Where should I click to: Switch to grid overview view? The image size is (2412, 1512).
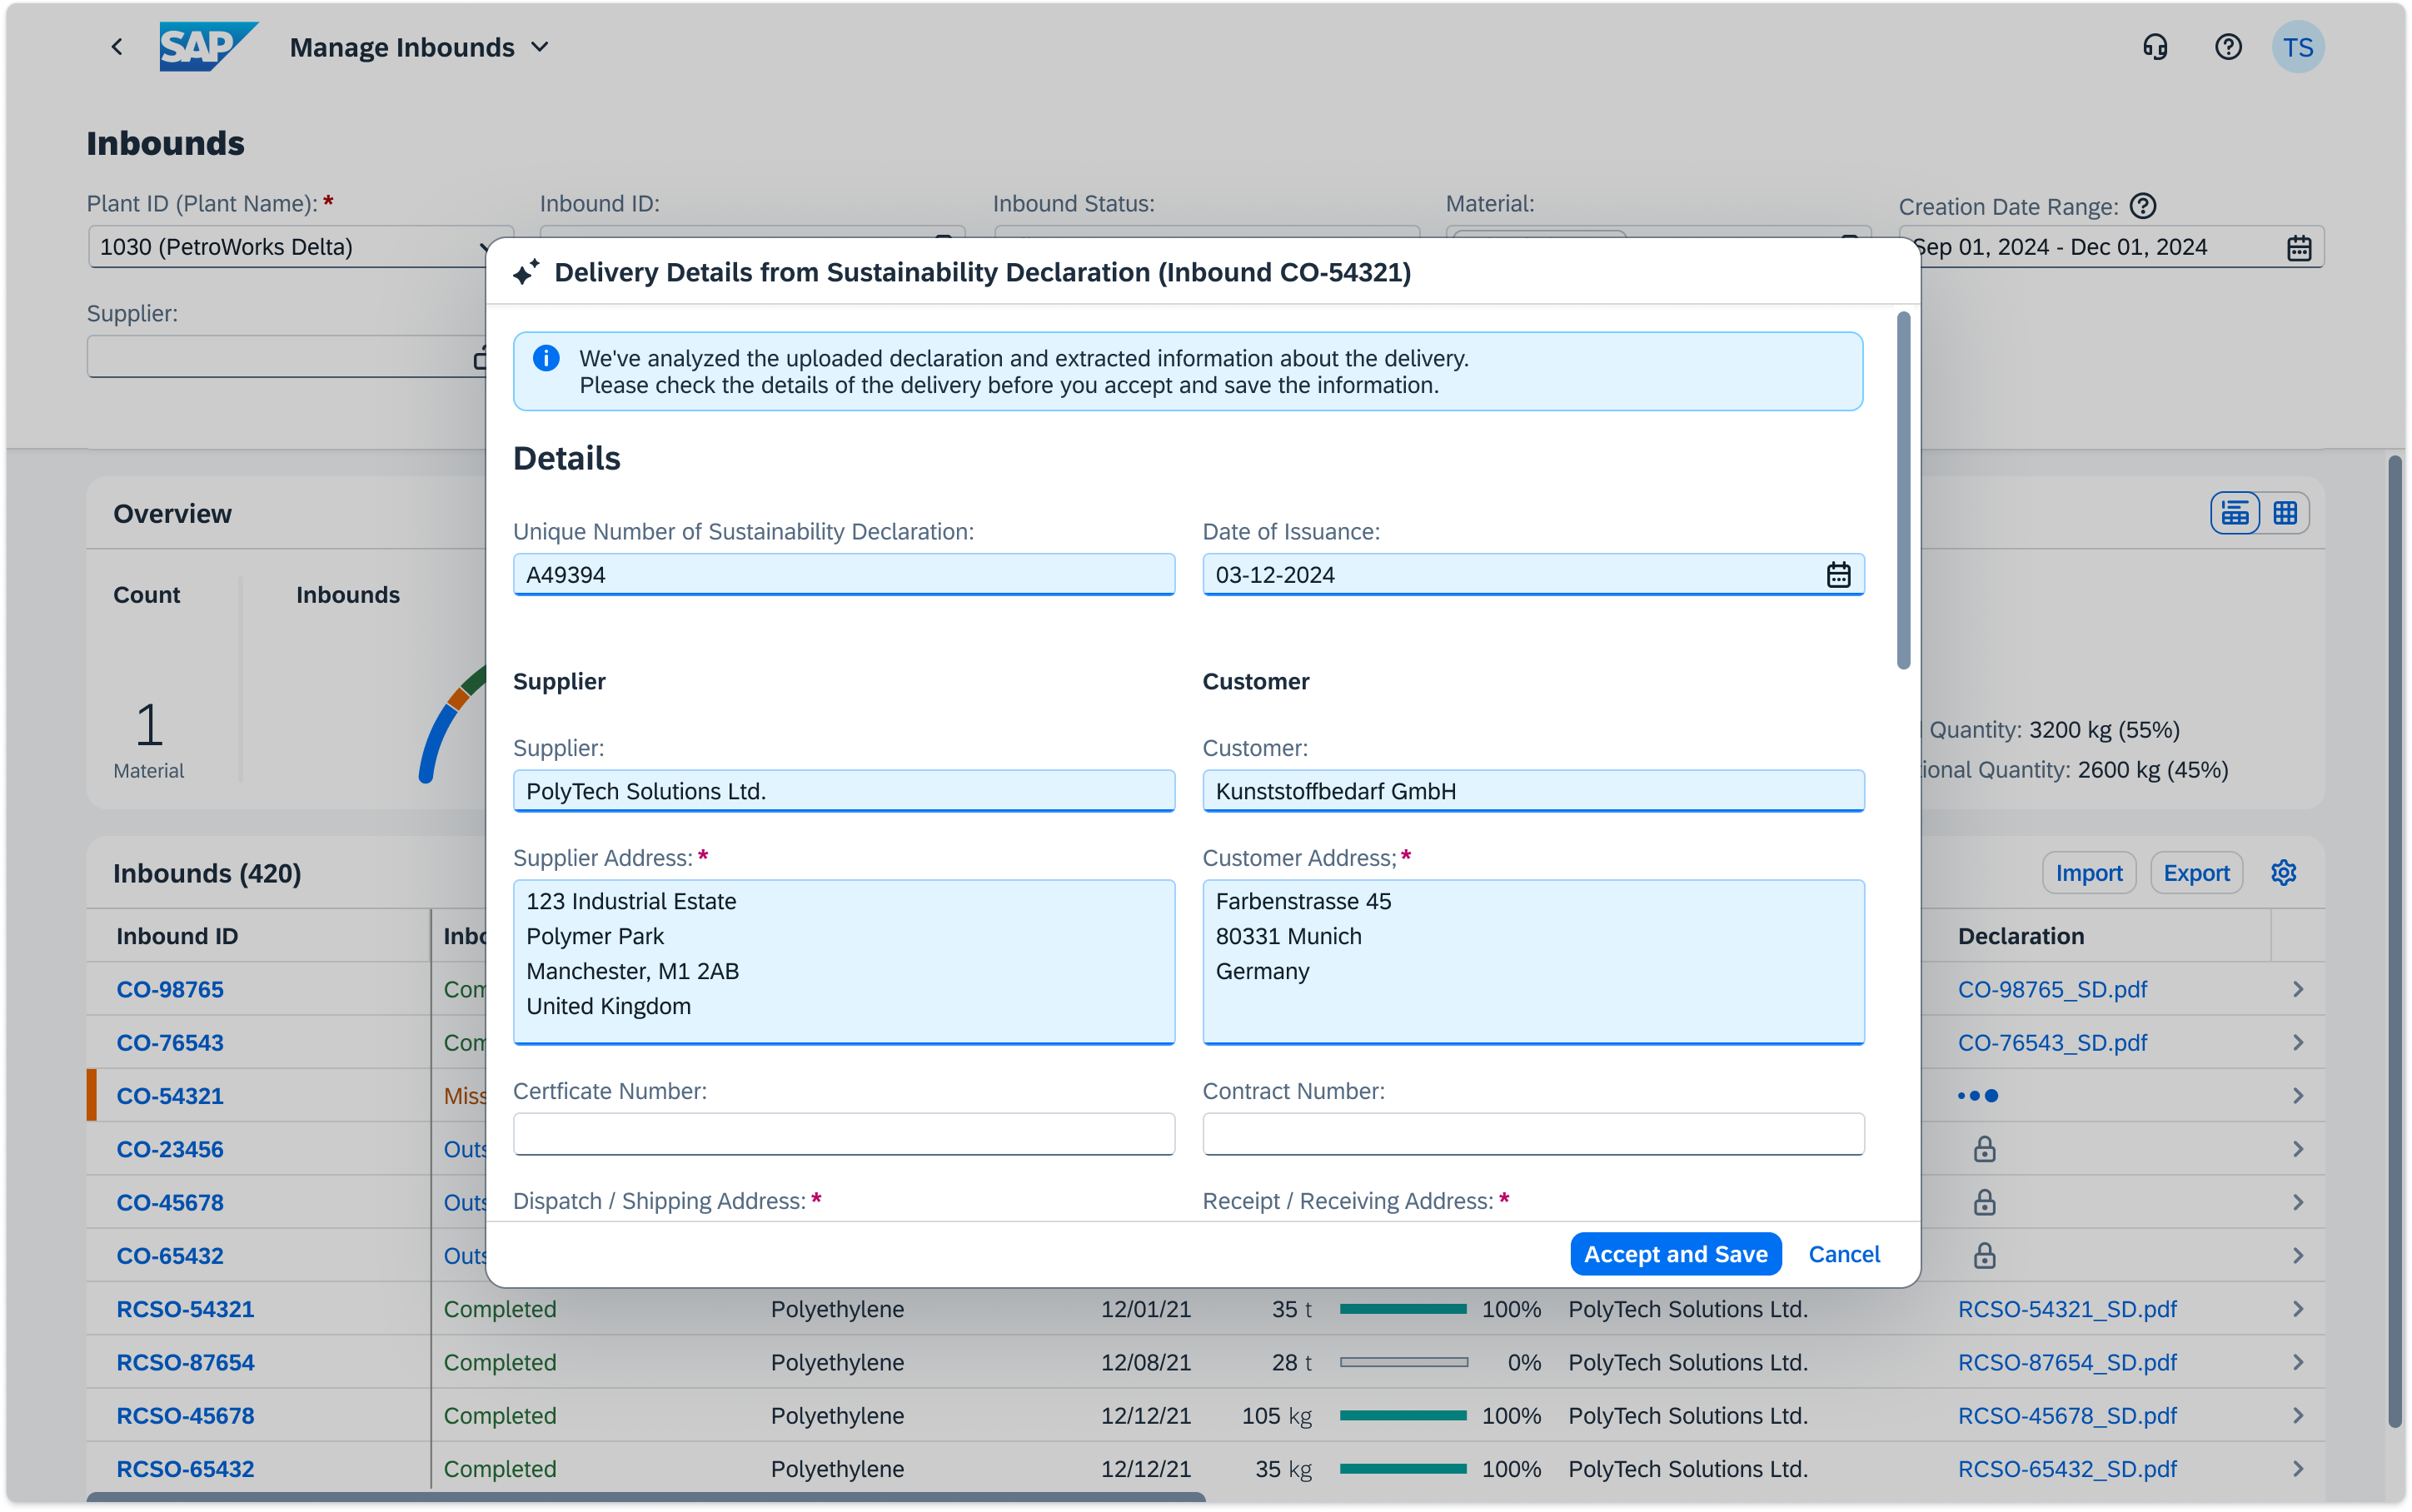(2285, 514)
